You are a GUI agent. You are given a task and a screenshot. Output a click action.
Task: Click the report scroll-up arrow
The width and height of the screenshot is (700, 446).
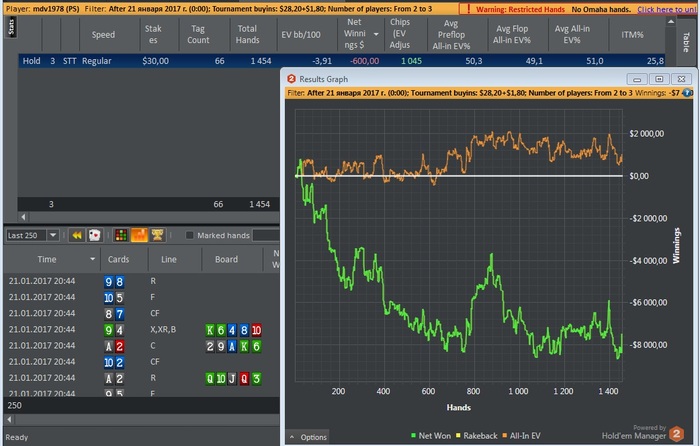pyautogui.click(x=671, y=21)
